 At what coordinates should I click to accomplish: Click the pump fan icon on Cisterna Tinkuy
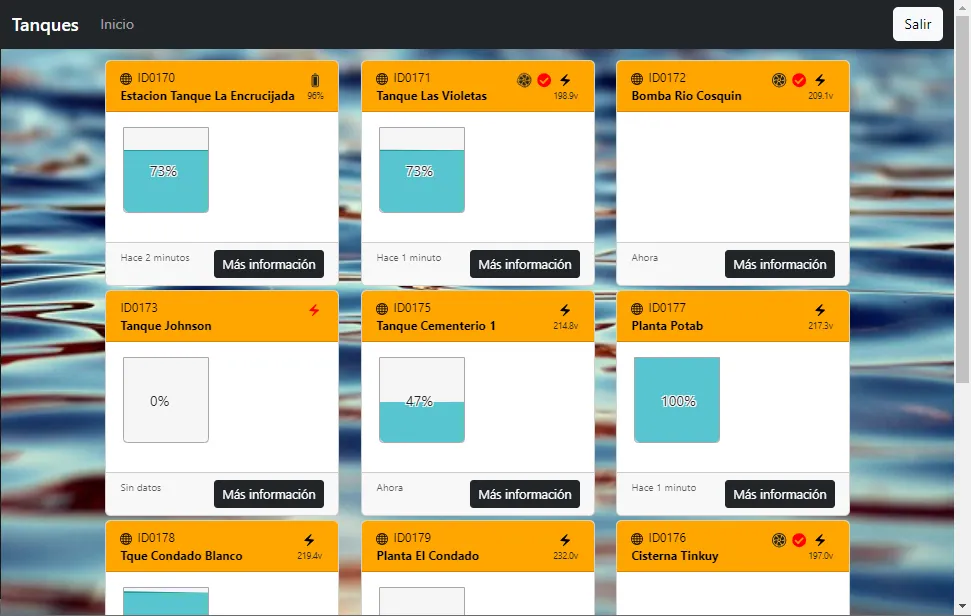point(779,540)
